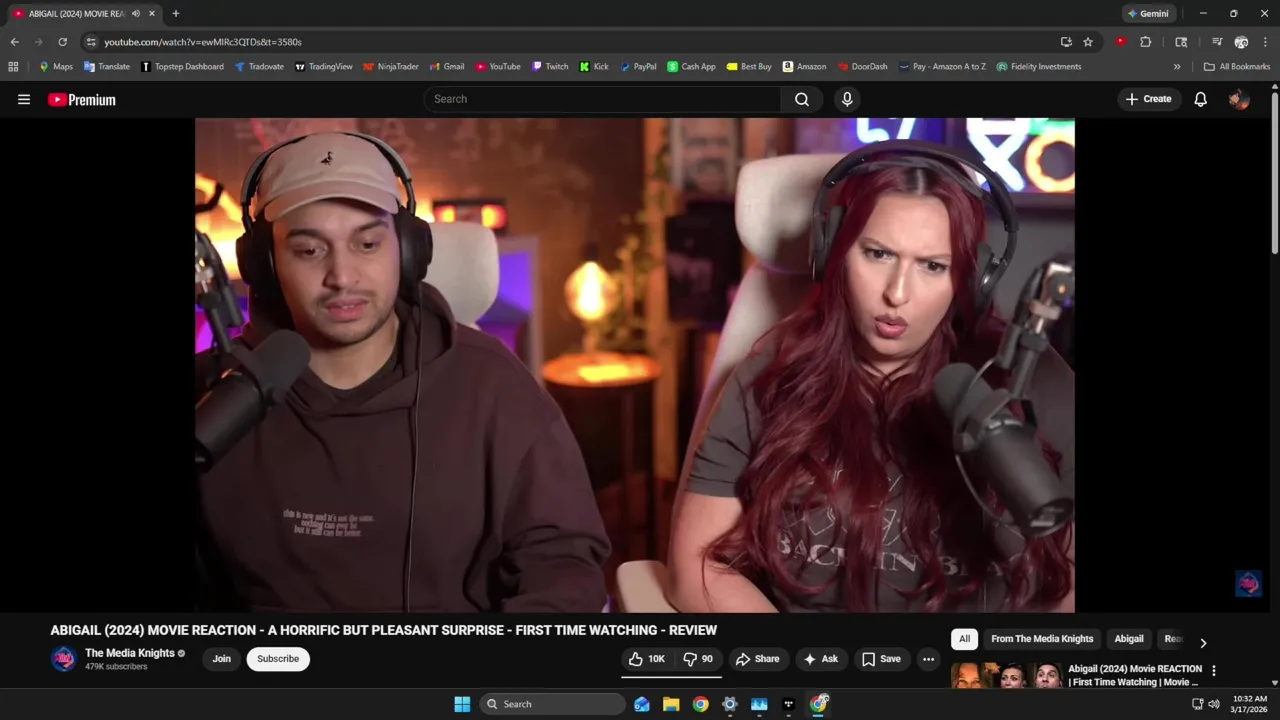Image resolution: width=1280 pixels, height=720 pixels.
Task: View site information icon in address bar
Action: click(91, 42)
